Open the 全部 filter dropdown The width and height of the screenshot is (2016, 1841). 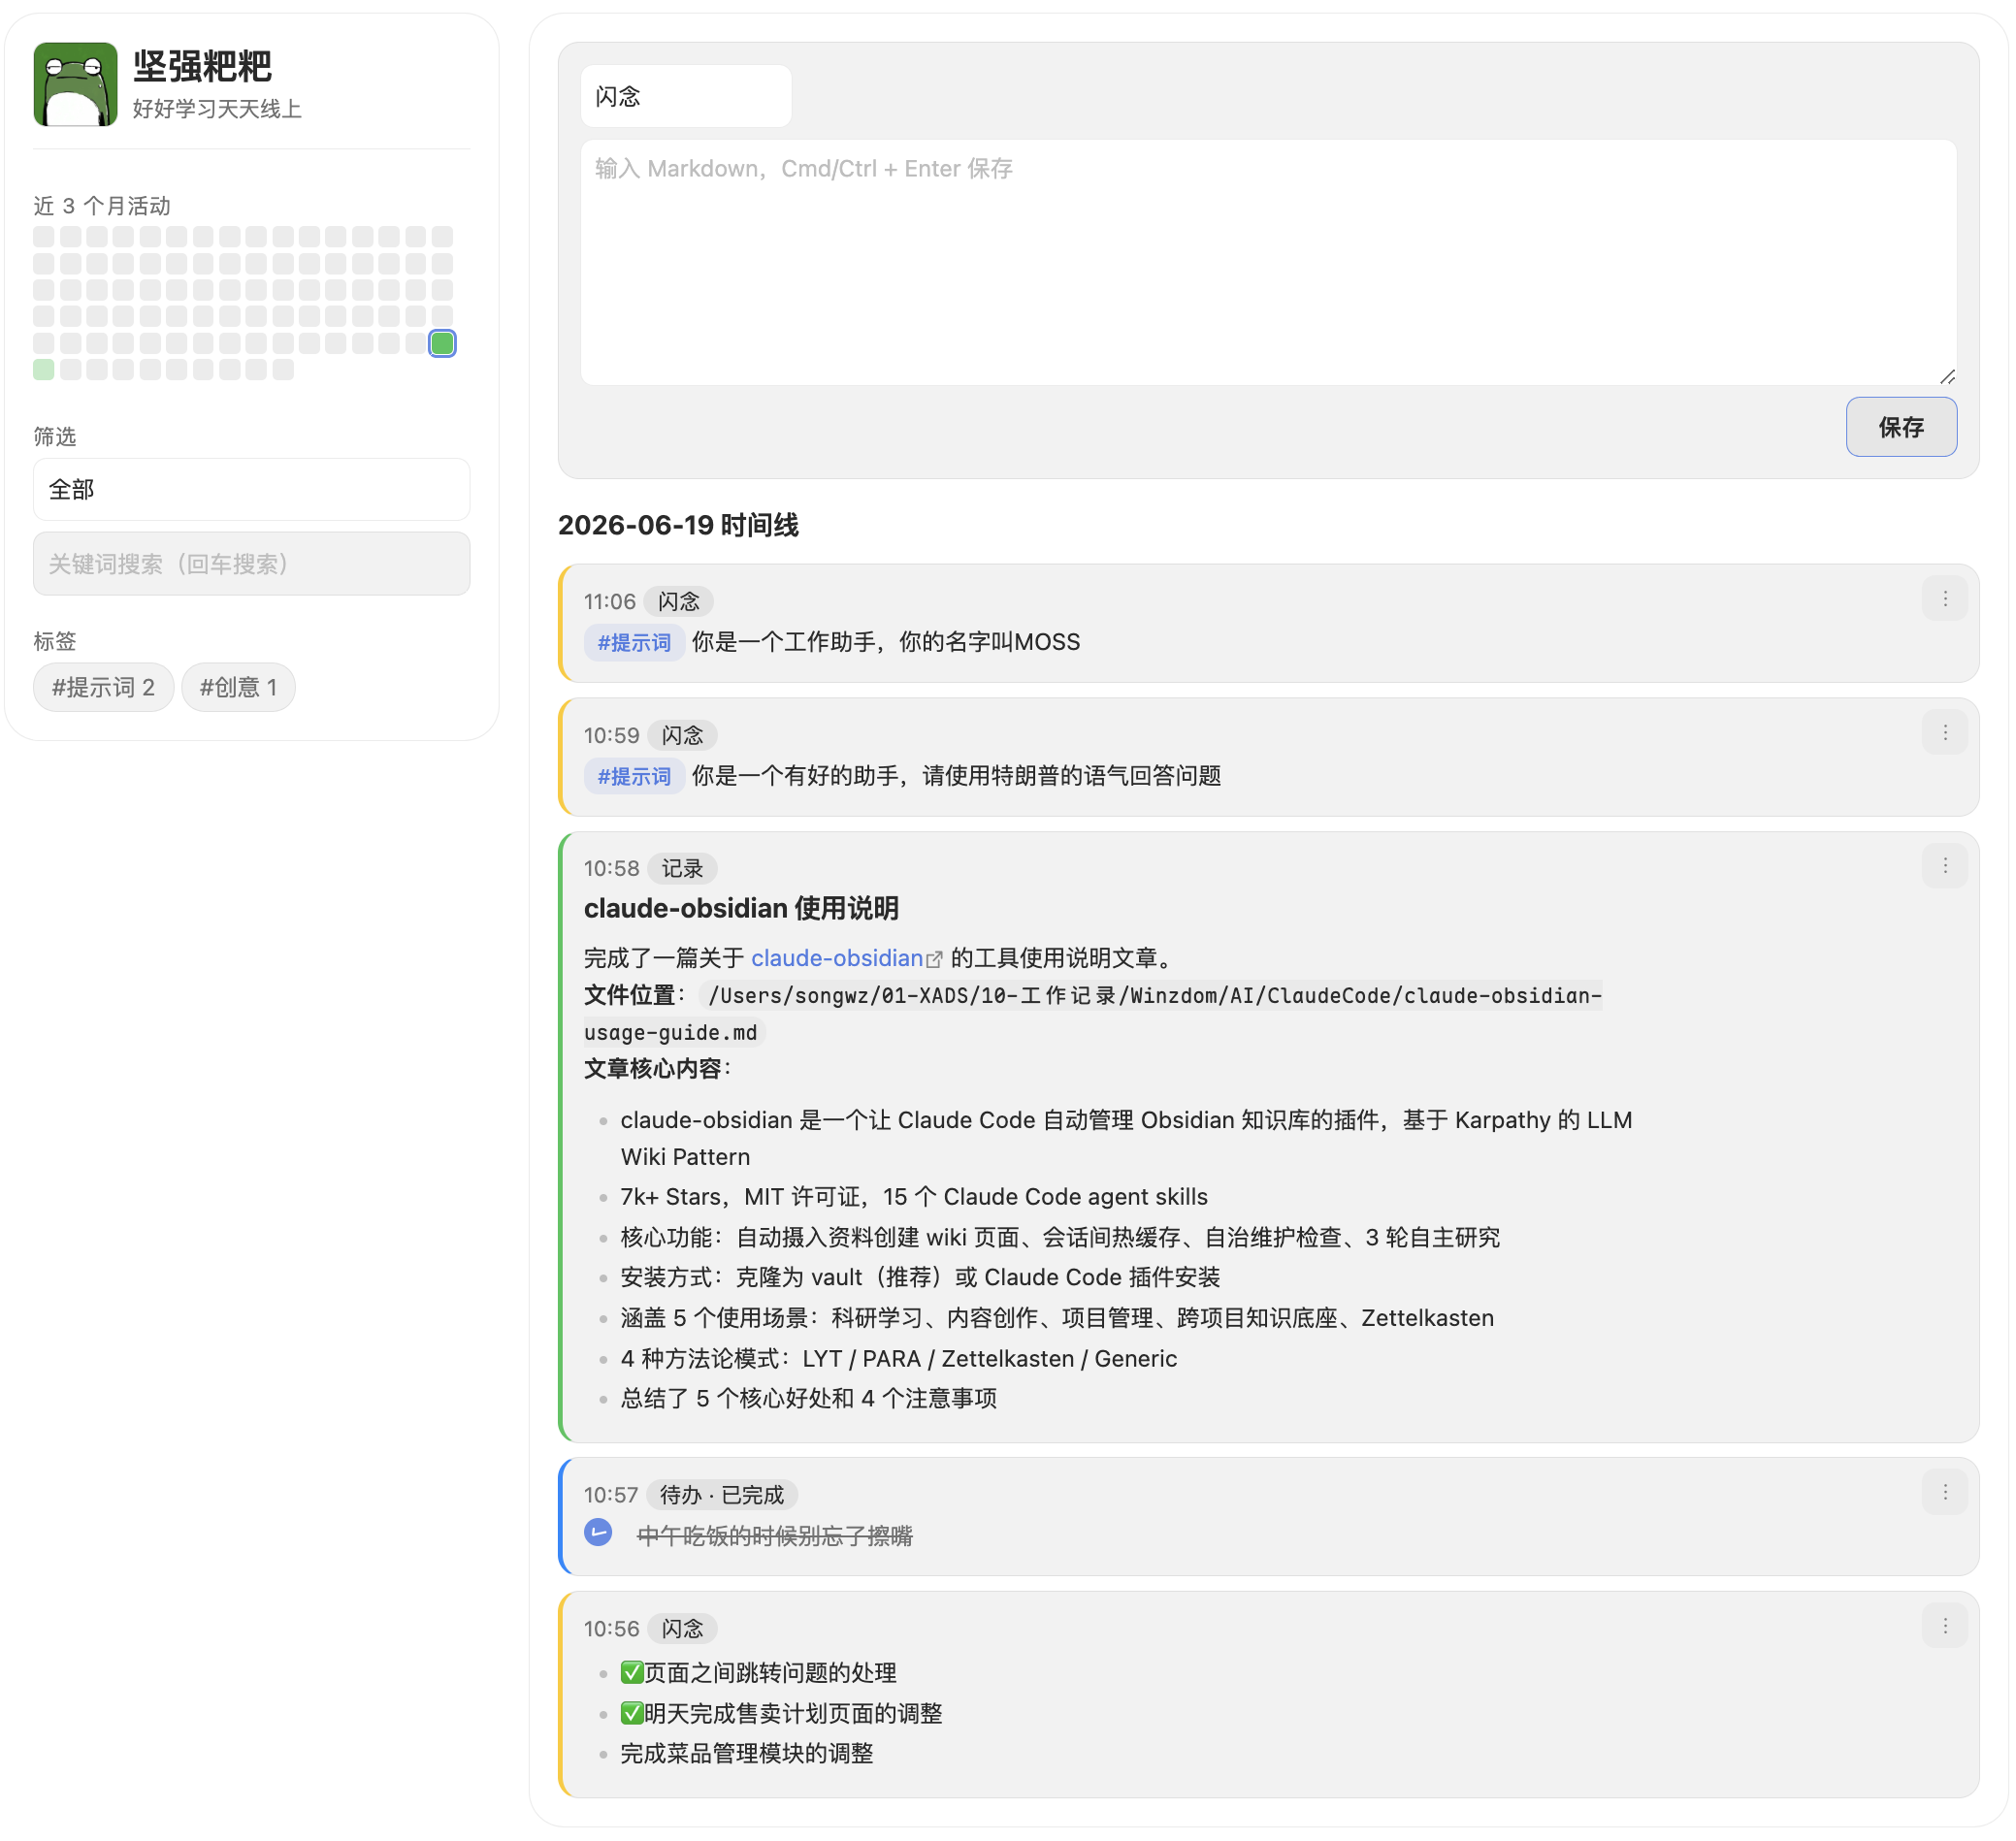[x=251, y=489]
